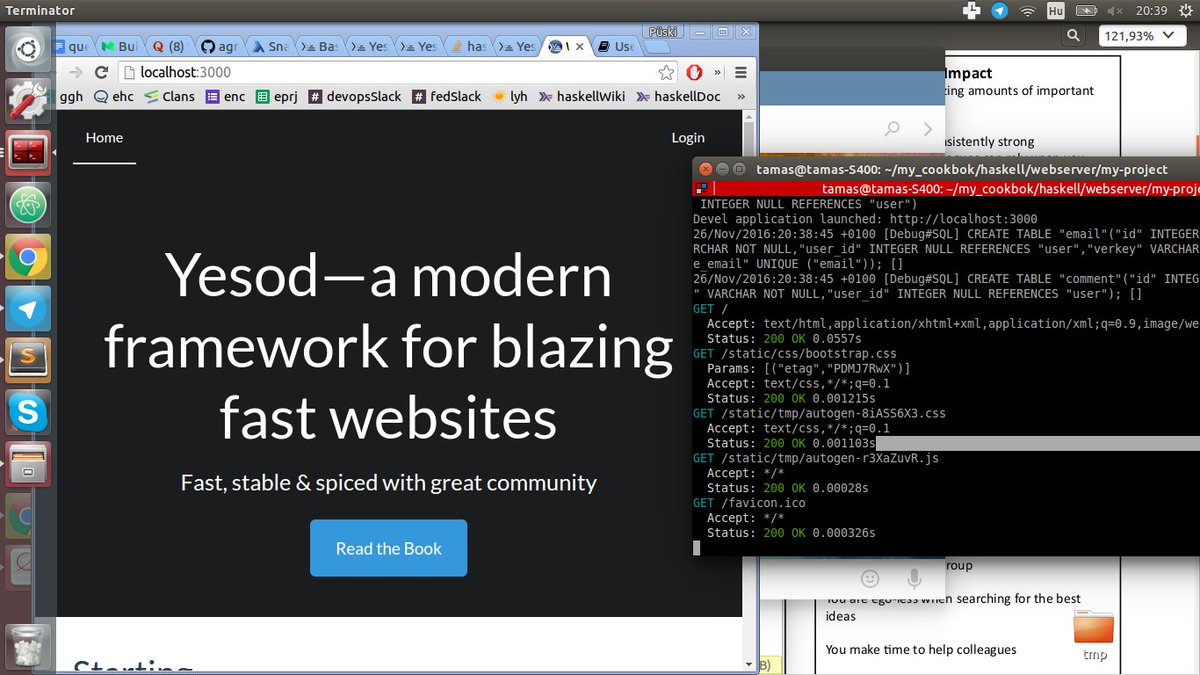Go forward in Chrome navigation

tap(75, 72)
